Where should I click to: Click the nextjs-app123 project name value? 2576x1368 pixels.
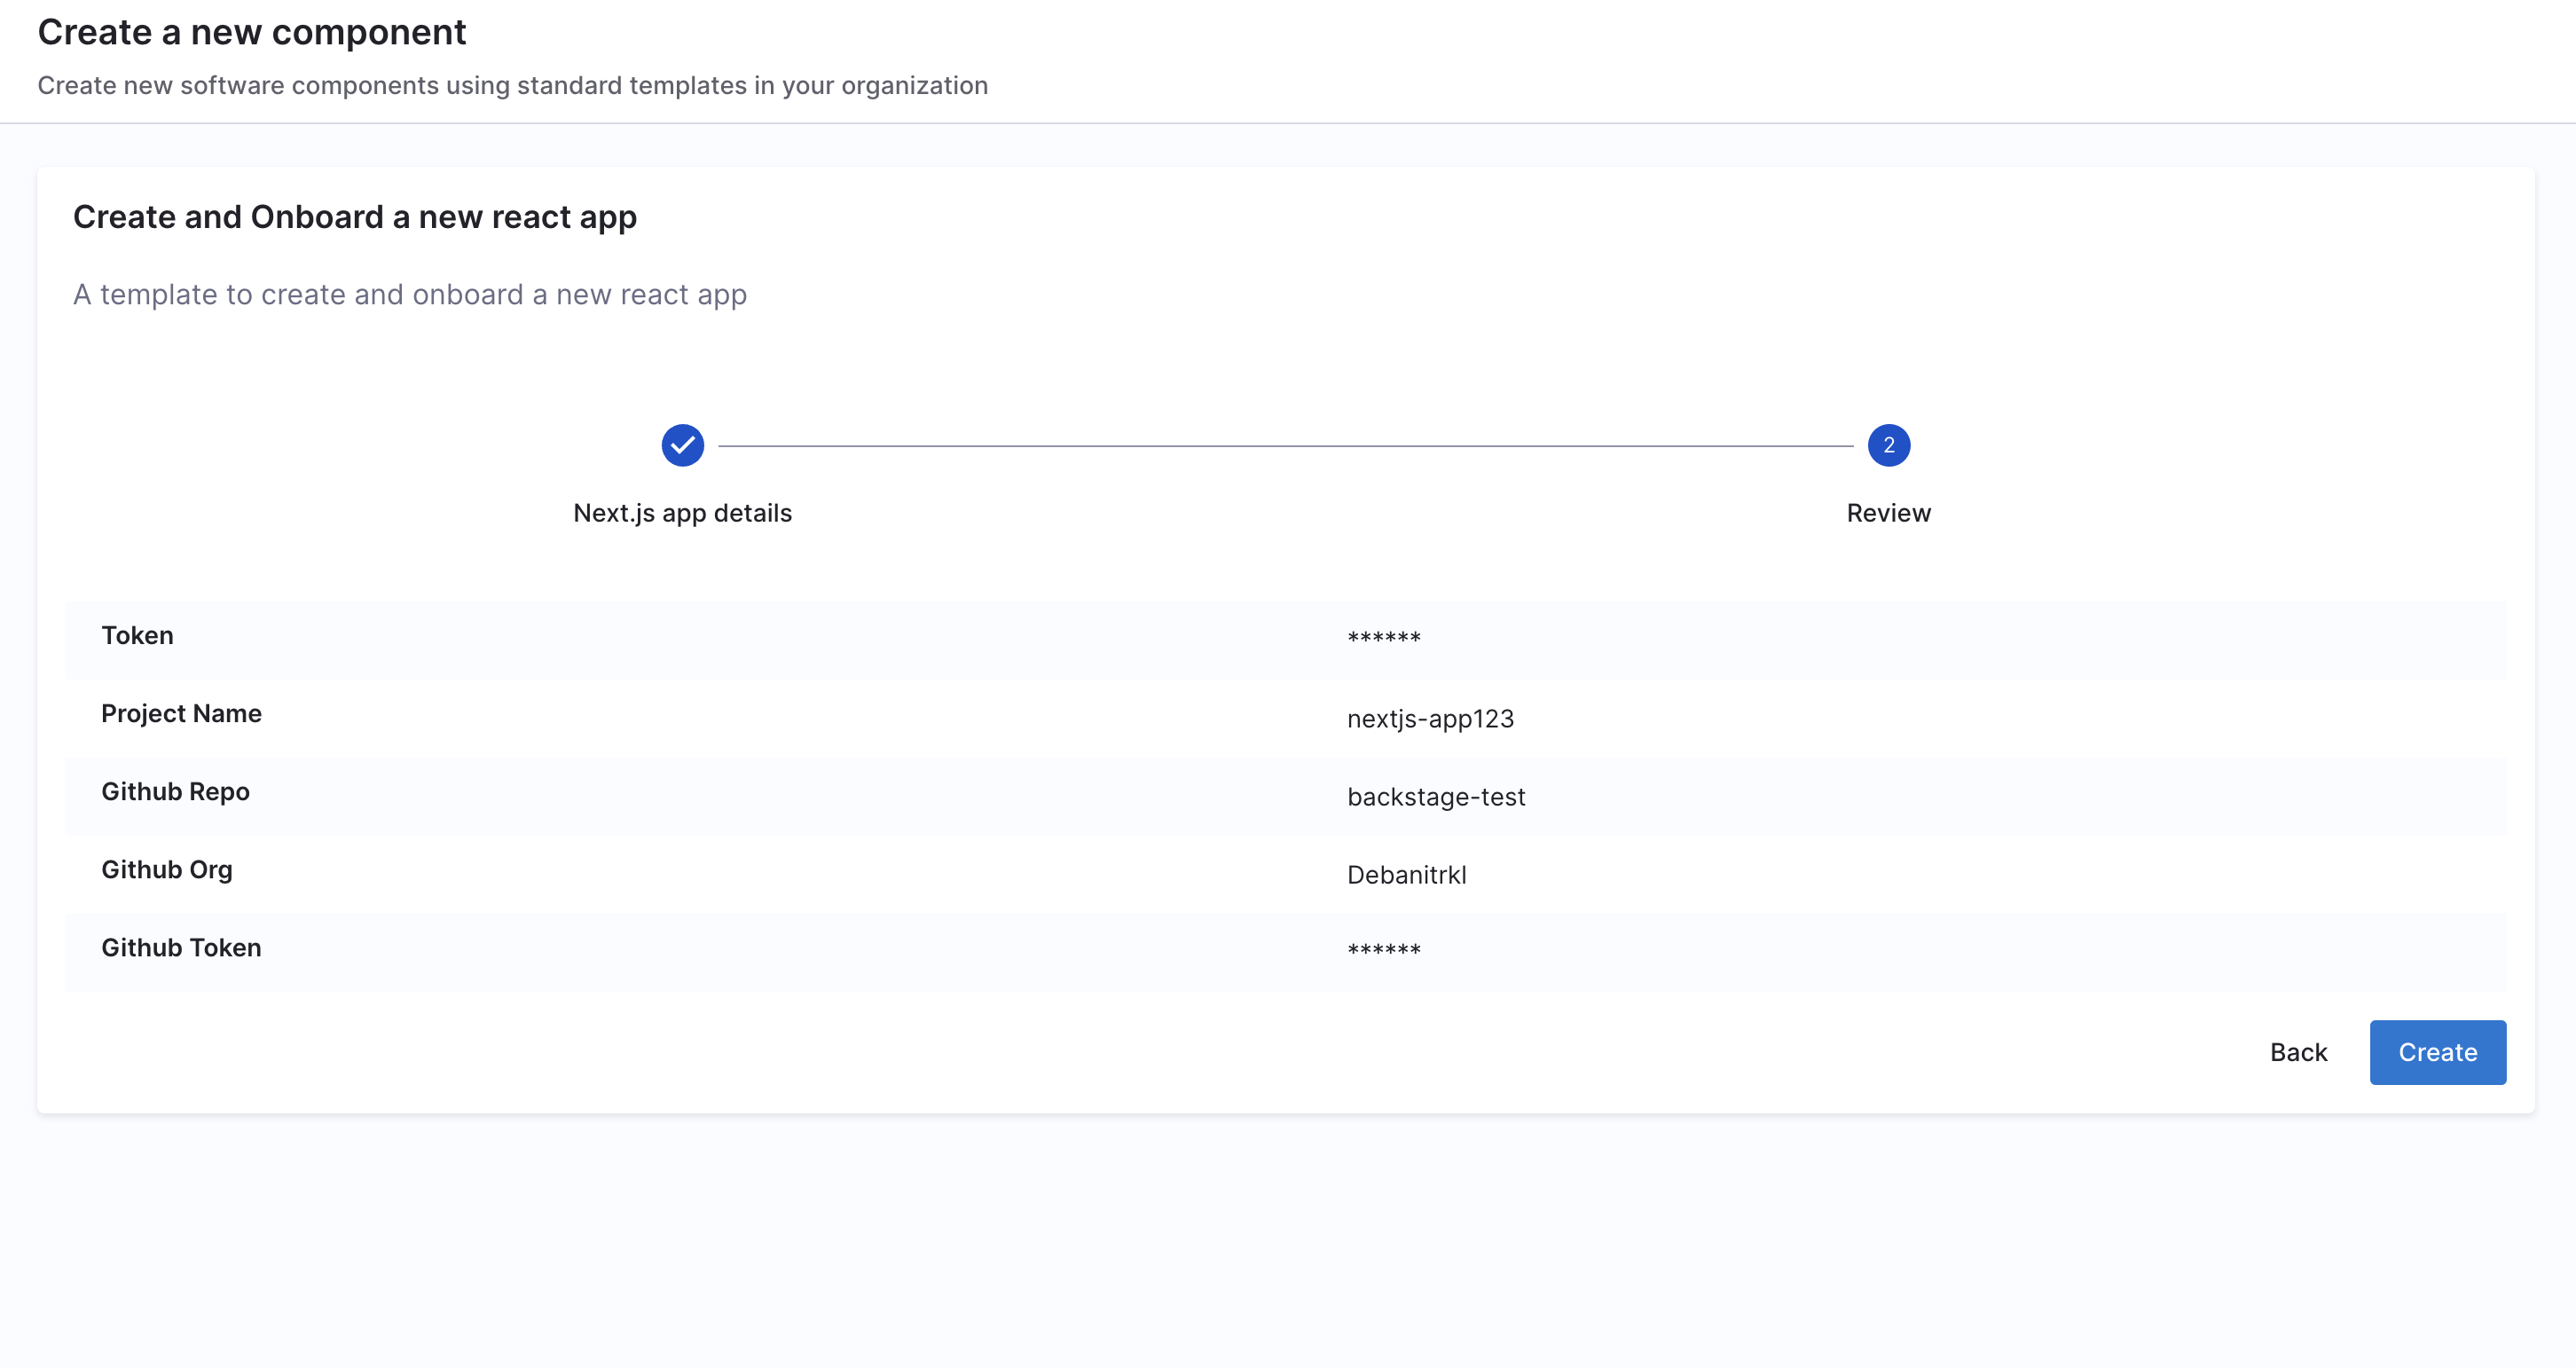[1430, 718]
